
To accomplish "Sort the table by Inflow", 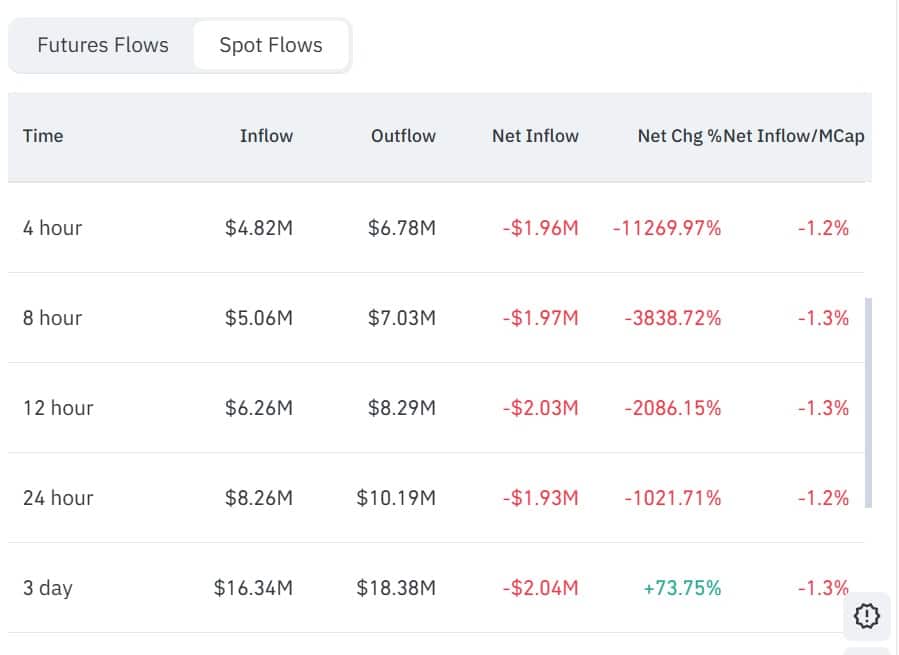I will click(266, 136).
